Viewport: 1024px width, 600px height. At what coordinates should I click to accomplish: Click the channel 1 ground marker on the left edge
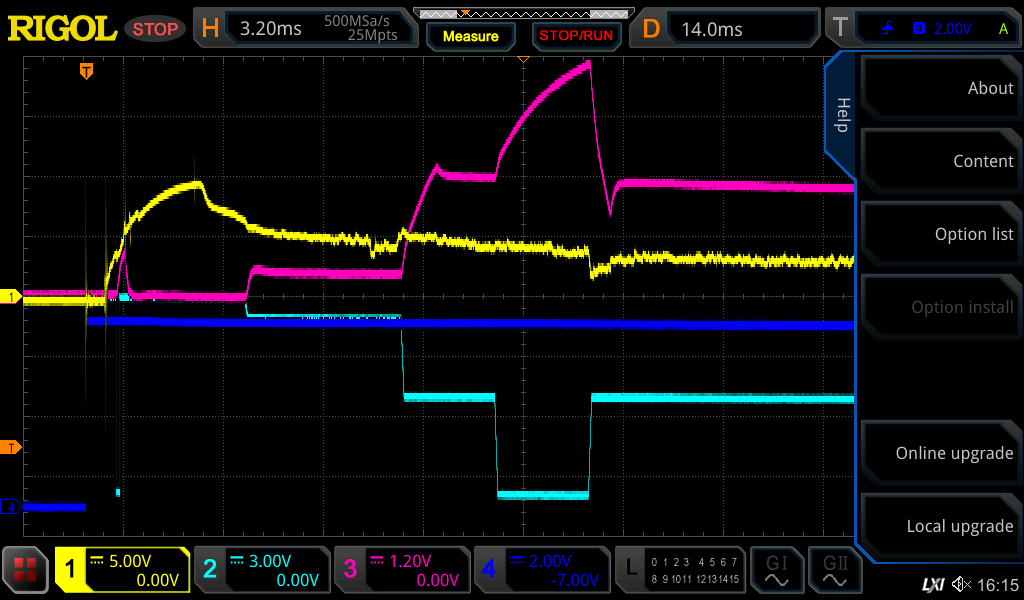[12, 297]
